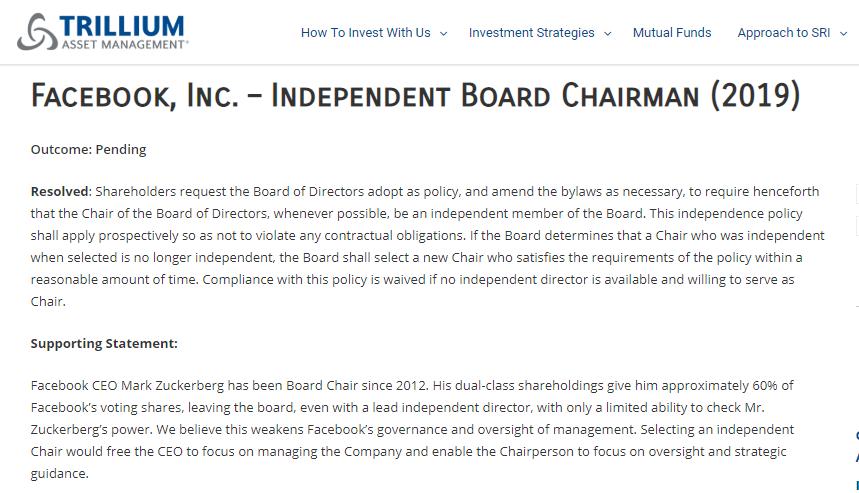Click the "Supporting Statement:" heading
Screen dimensions: 859x493
[104, 343]
